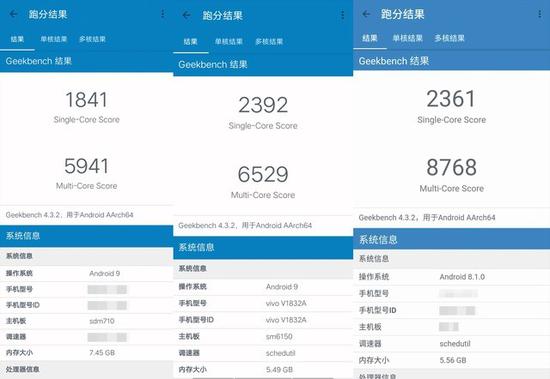
Task: Select vivo V1832A phone model row
Action: point(263,303)
